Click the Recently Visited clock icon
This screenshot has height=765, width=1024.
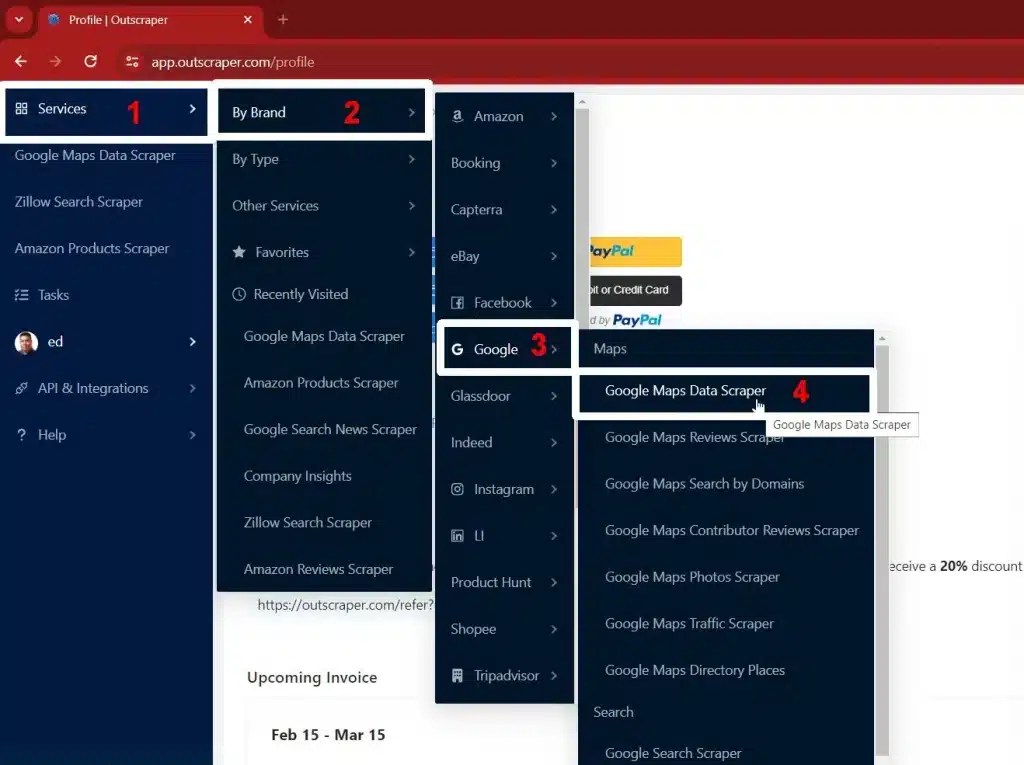[x=239, y=294]
